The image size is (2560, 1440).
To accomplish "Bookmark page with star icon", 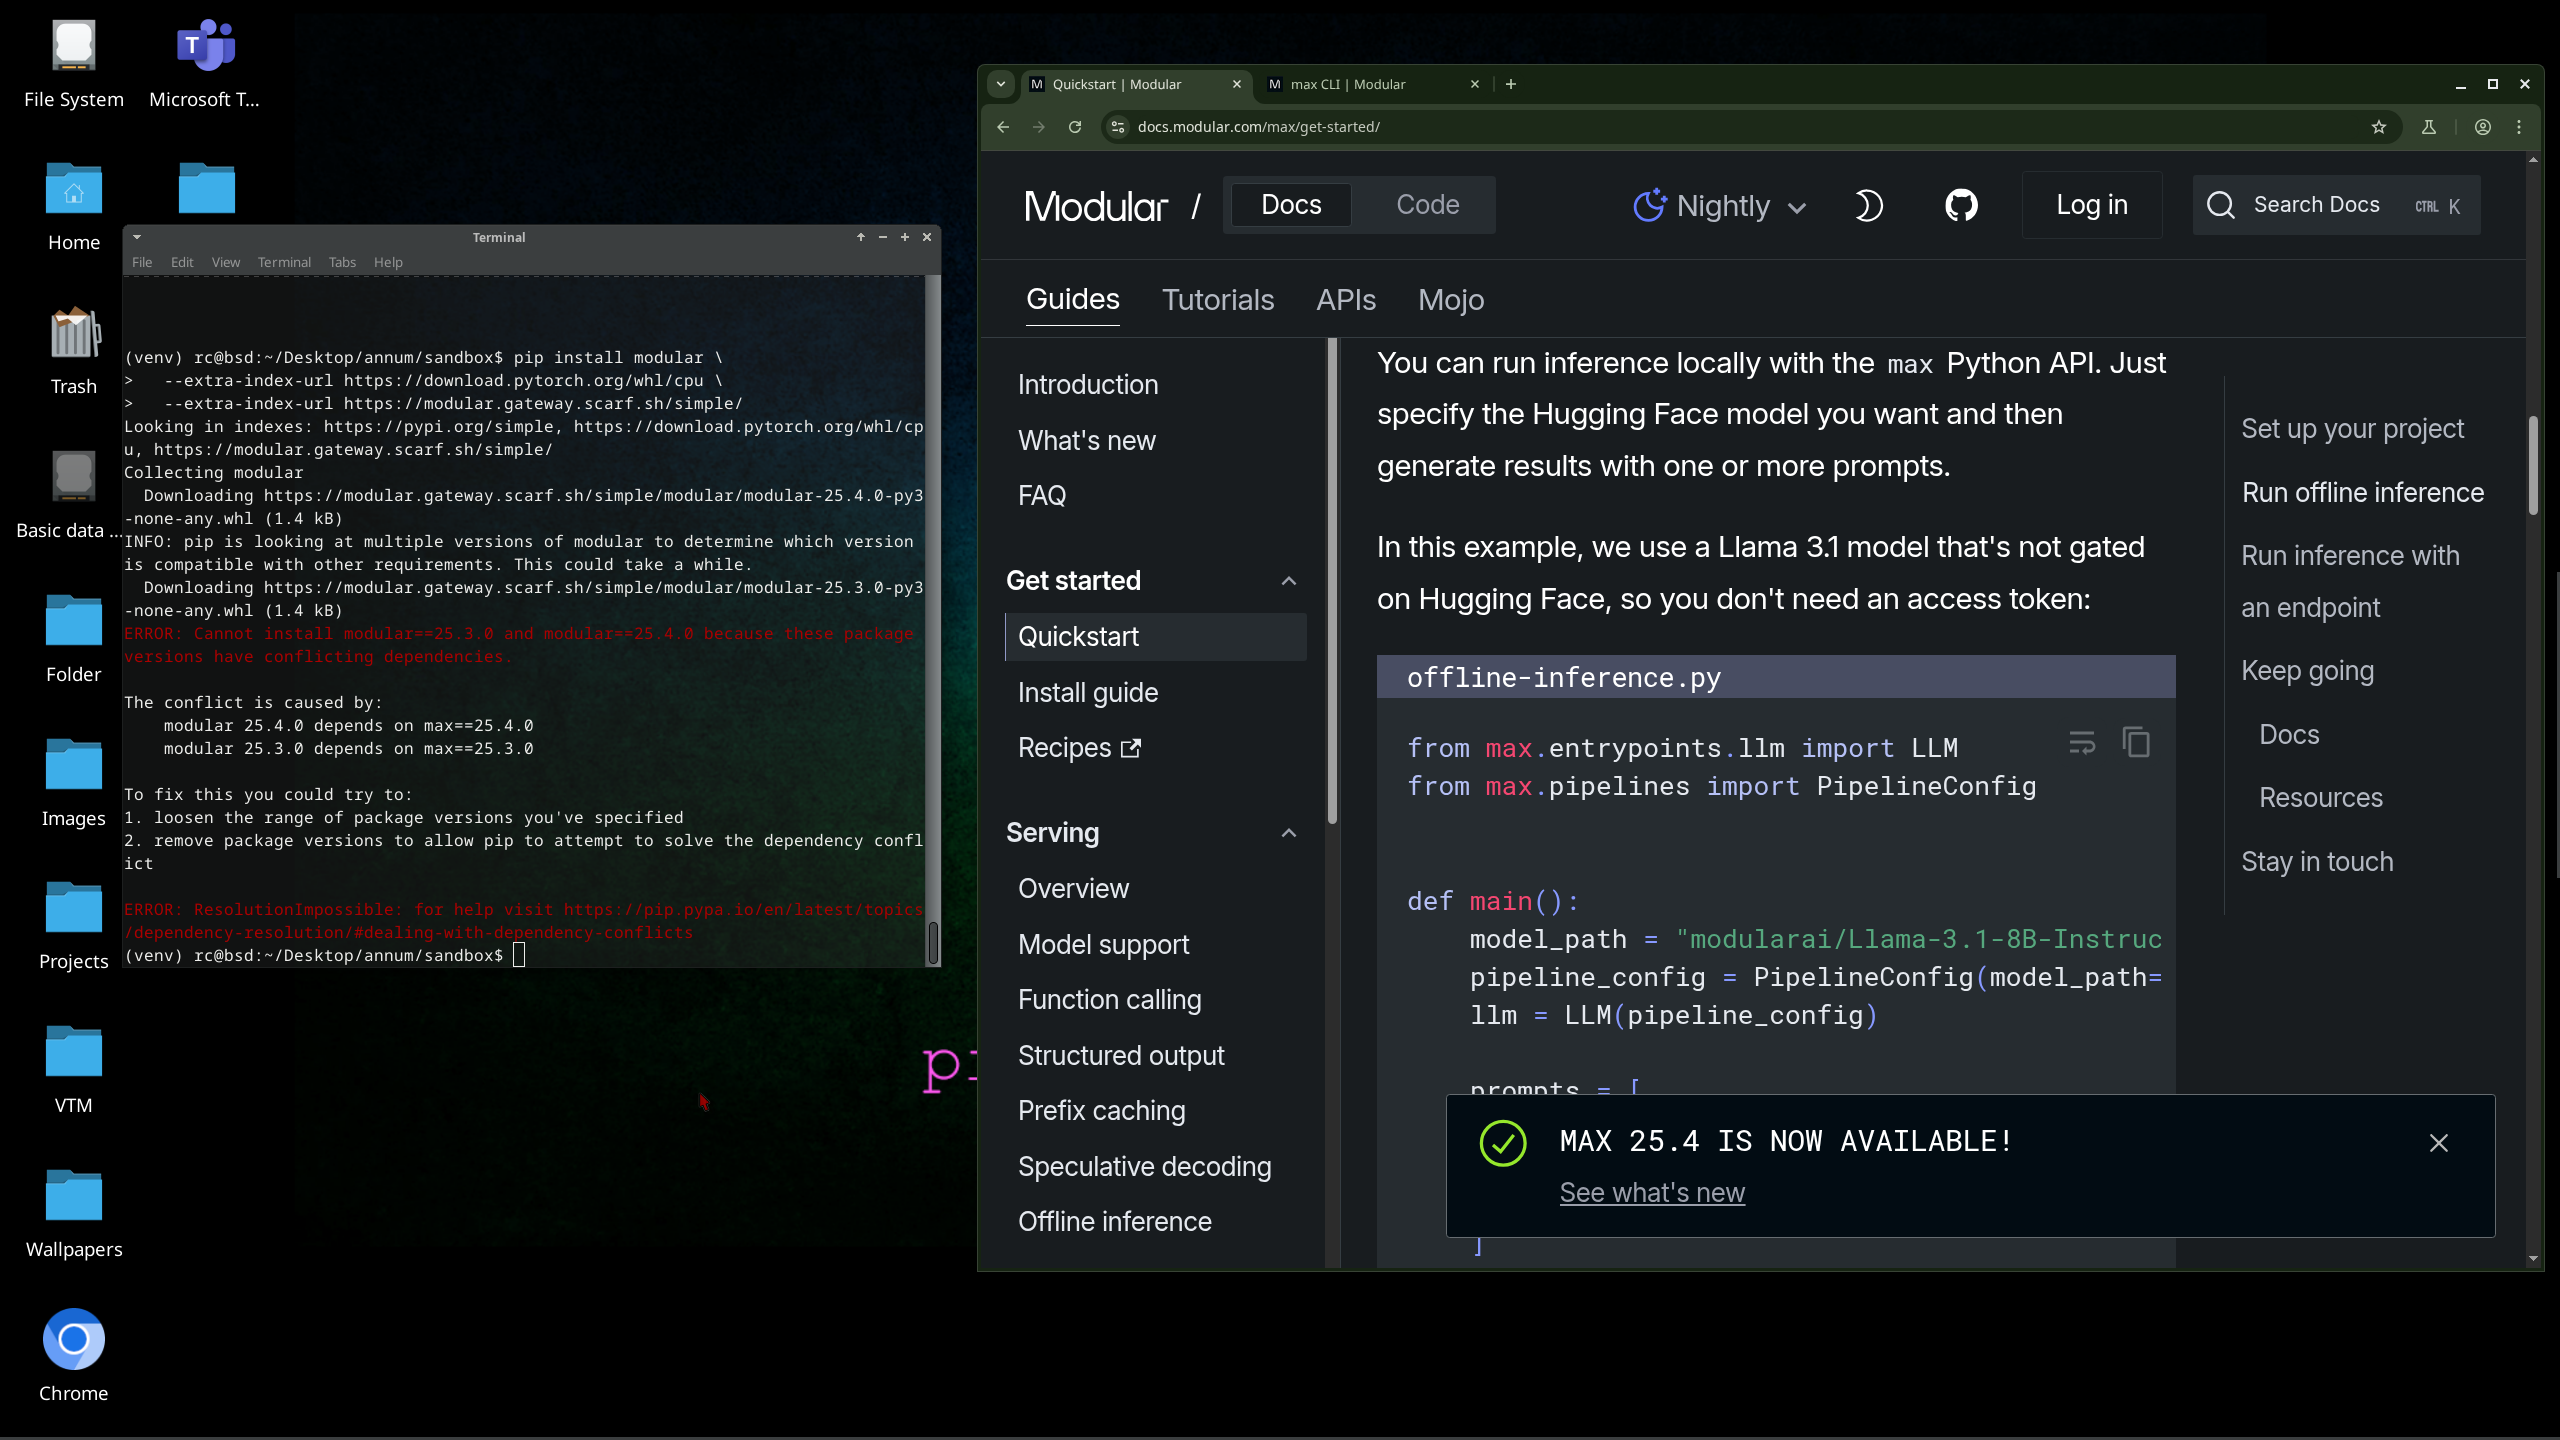I will click(2379, 127).
